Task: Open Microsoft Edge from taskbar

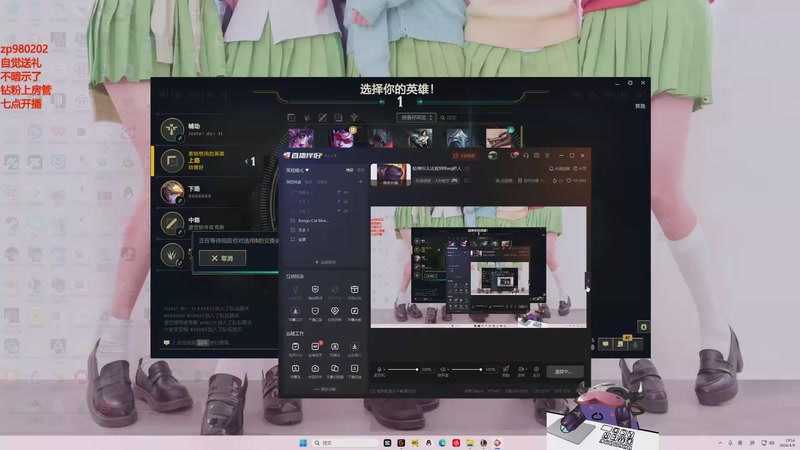Action: (x=442, y=443)
